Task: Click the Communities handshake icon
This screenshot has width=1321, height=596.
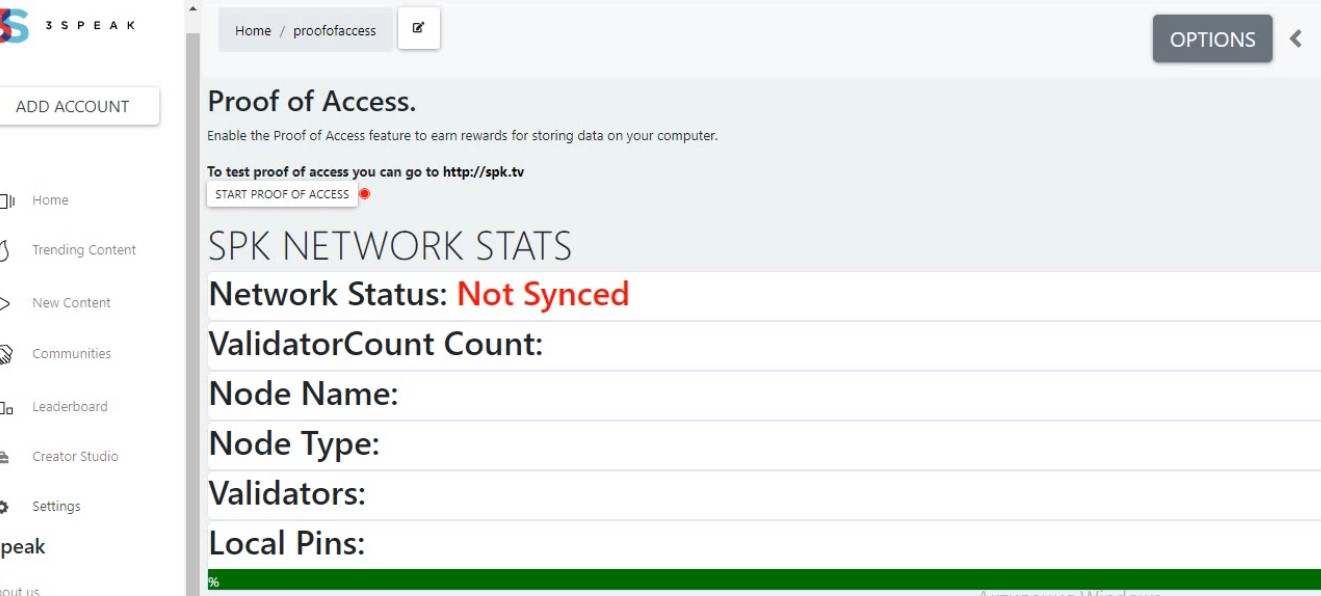Action: (6, 354)
